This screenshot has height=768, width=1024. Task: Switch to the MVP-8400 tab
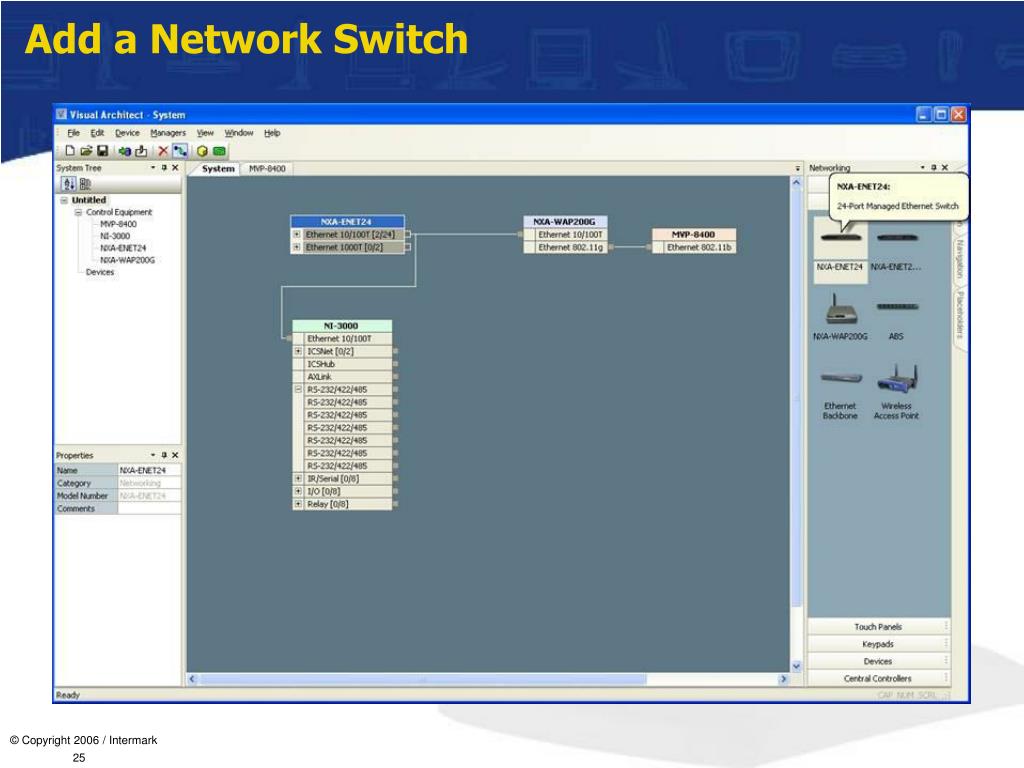coord(267,168)
